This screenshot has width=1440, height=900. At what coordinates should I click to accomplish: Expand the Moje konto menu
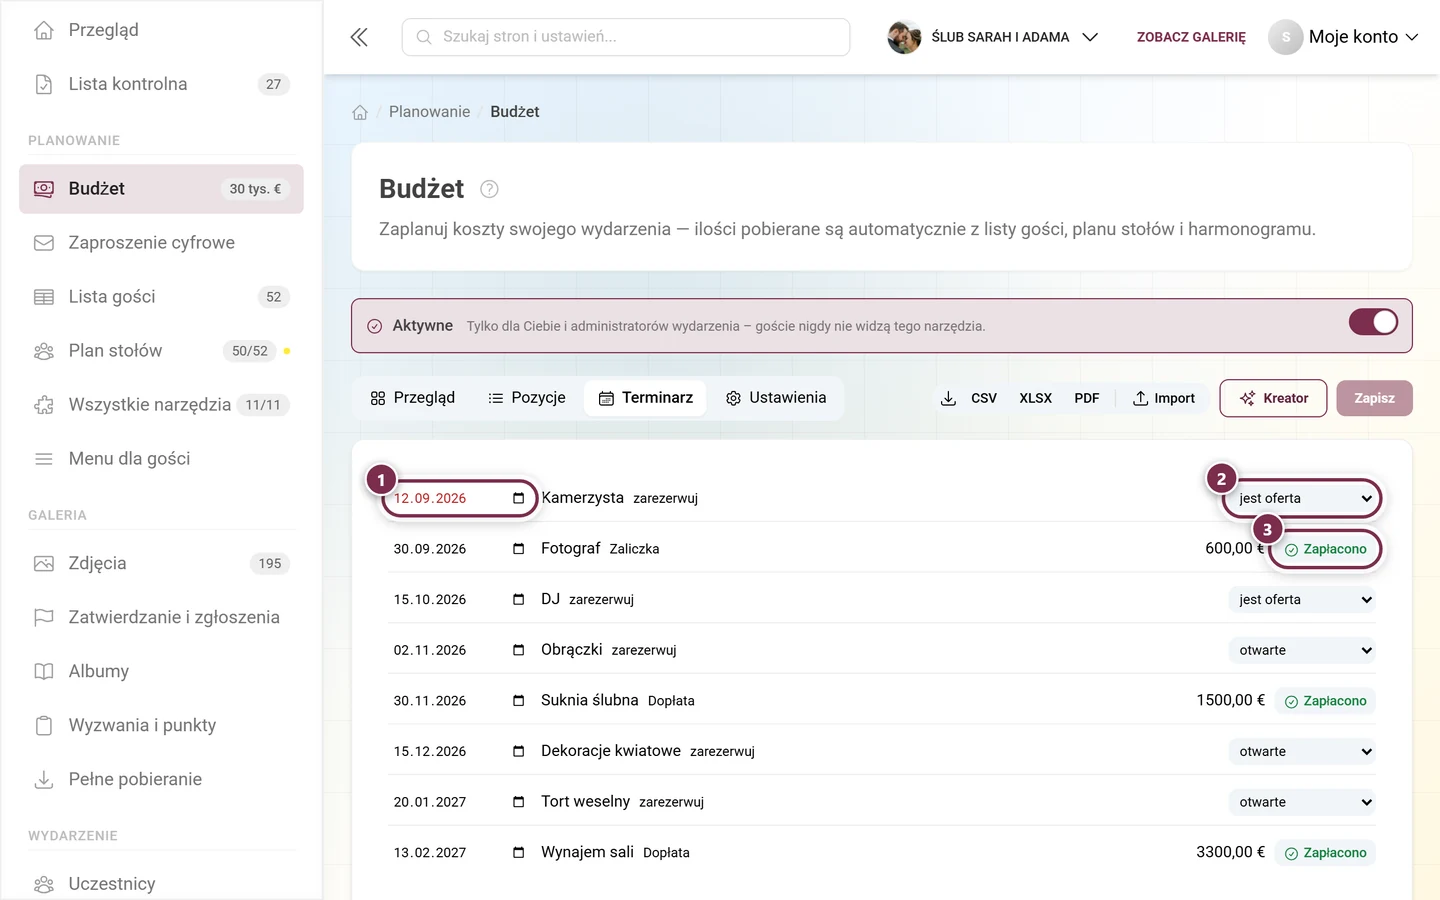pyautogui.click(x=1344, y=37)
